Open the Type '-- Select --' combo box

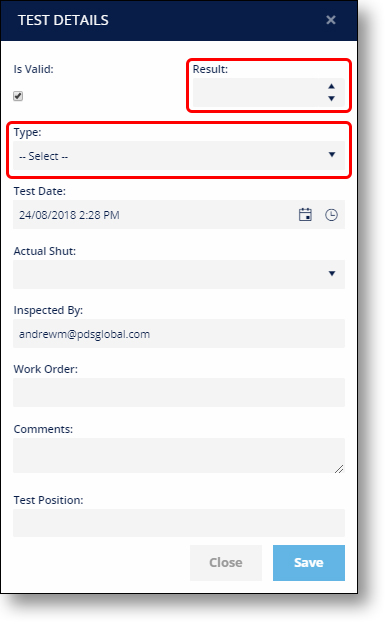(x=179, y=156)
